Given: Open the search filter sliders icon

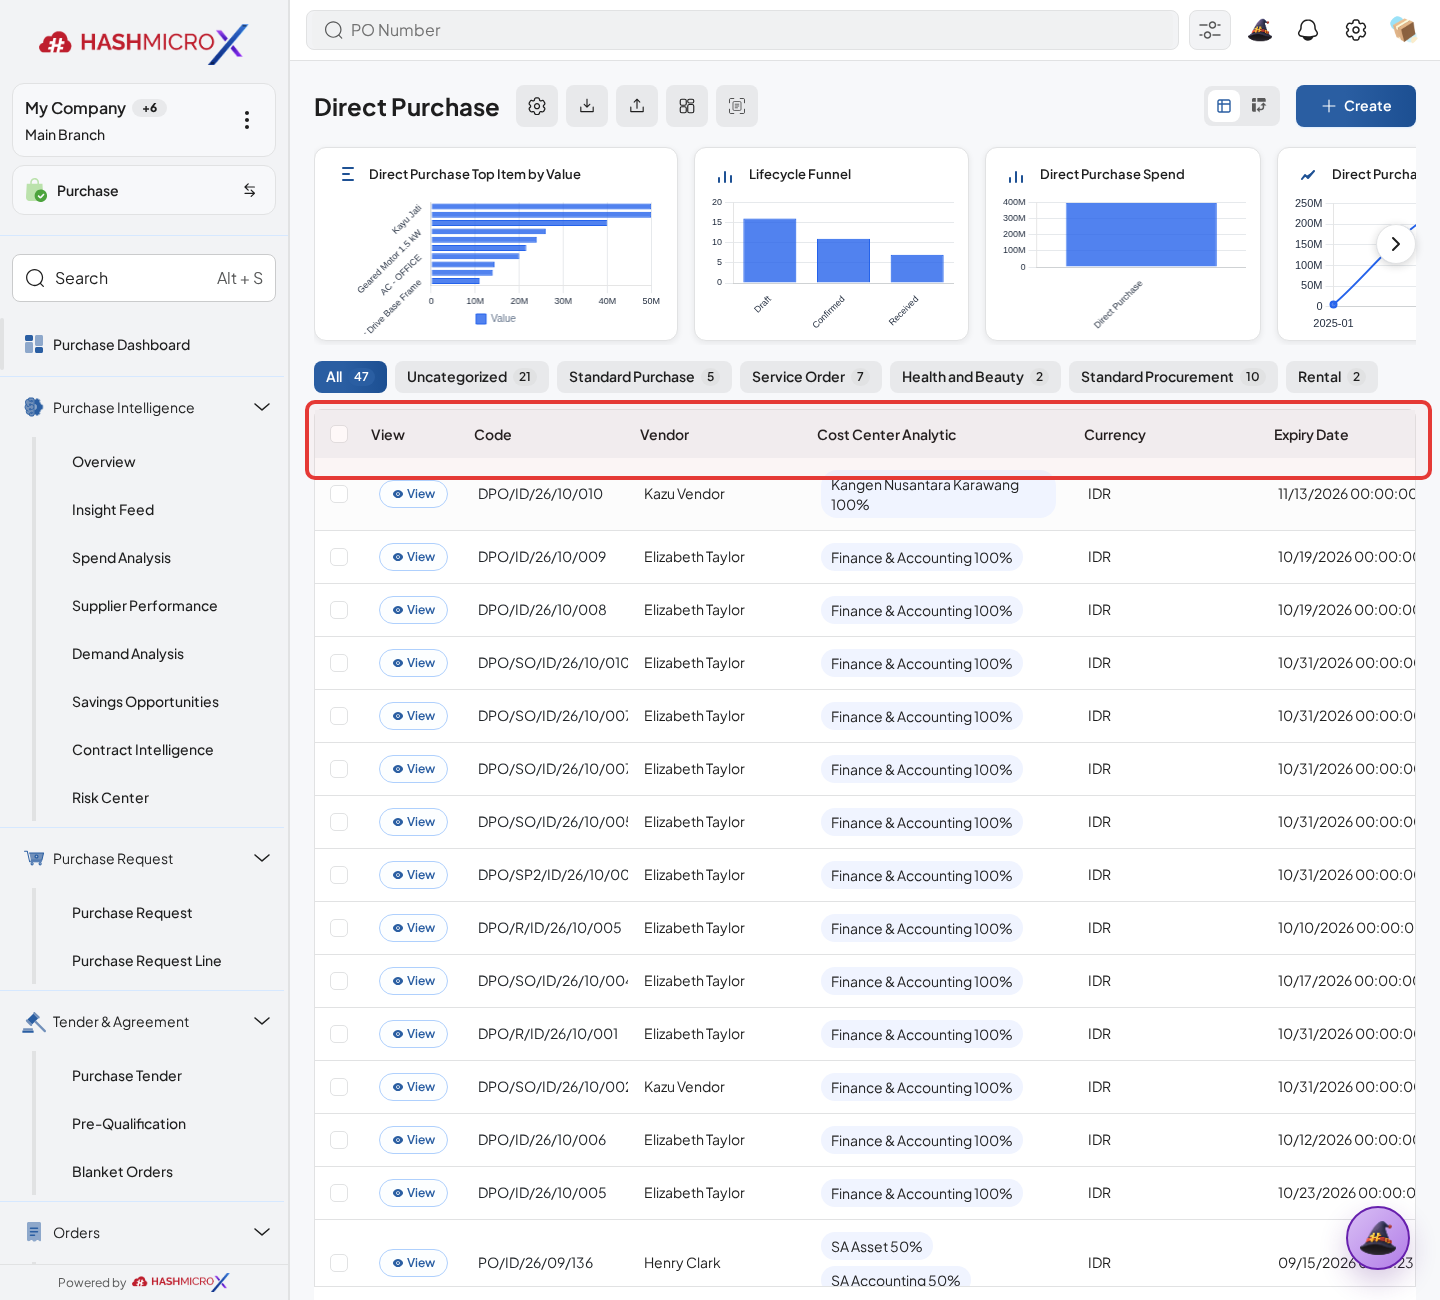Looking at the screenshot, I should pyautogui.click(x=1210, y=30).
